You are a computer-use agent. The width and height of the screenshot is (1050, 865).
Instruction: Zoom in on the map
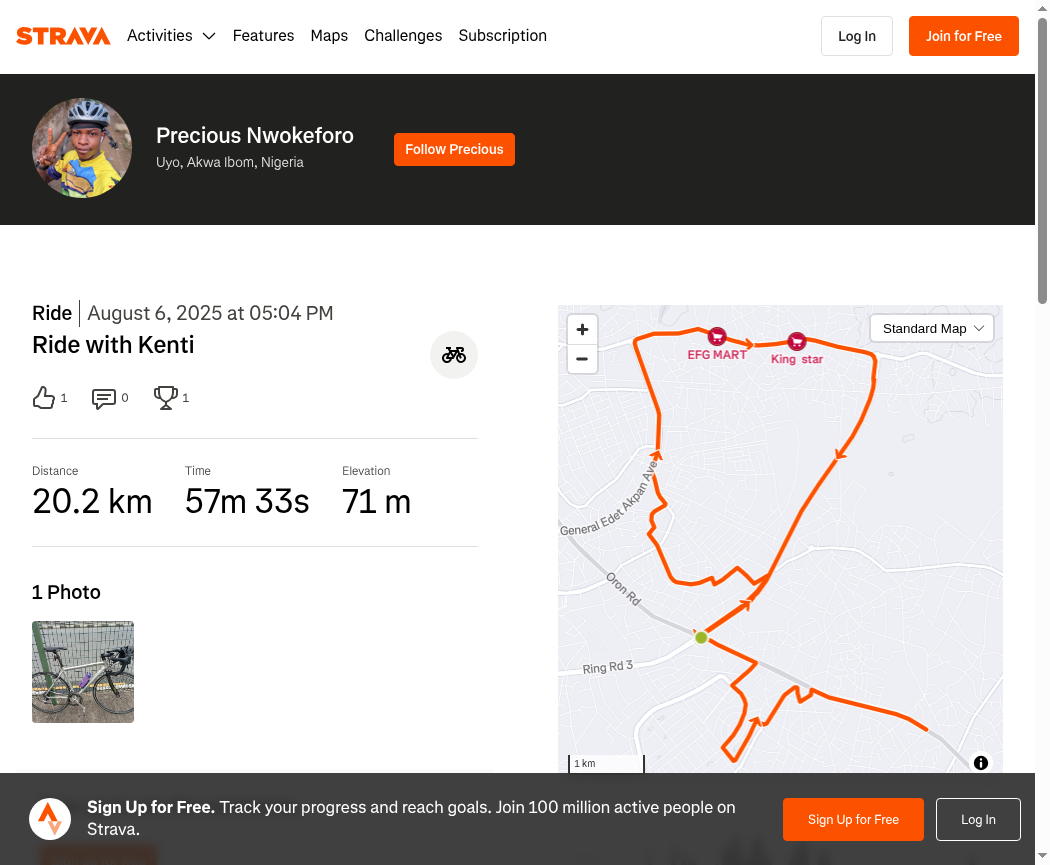[582, 329]
